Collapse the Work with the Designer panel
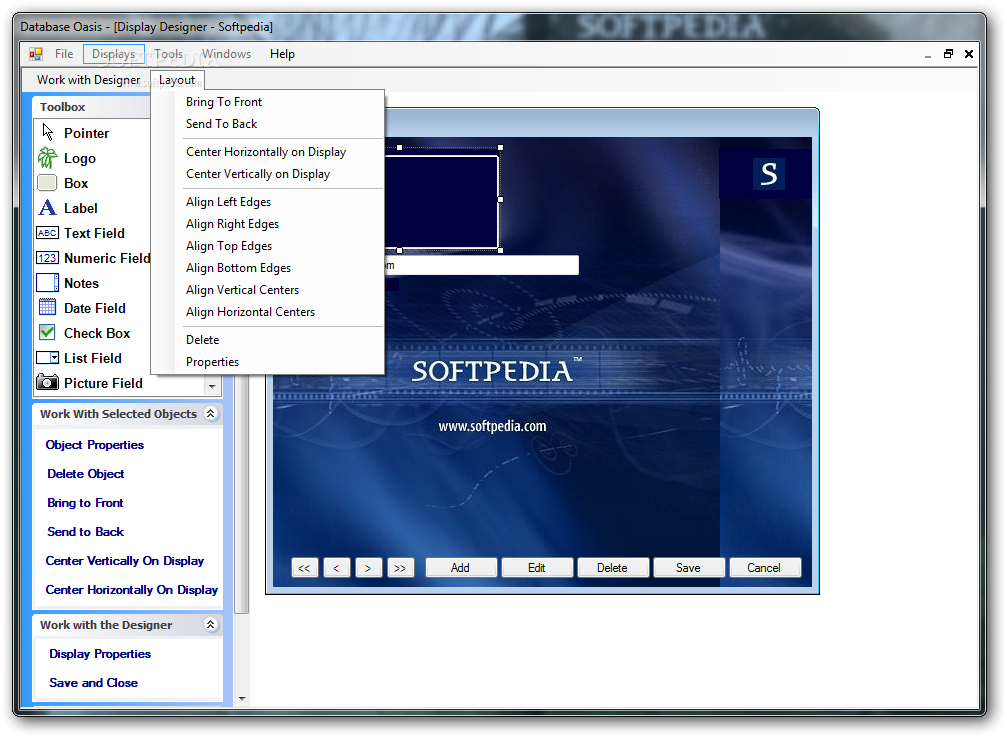1007x737 pixels. [211, 624]
